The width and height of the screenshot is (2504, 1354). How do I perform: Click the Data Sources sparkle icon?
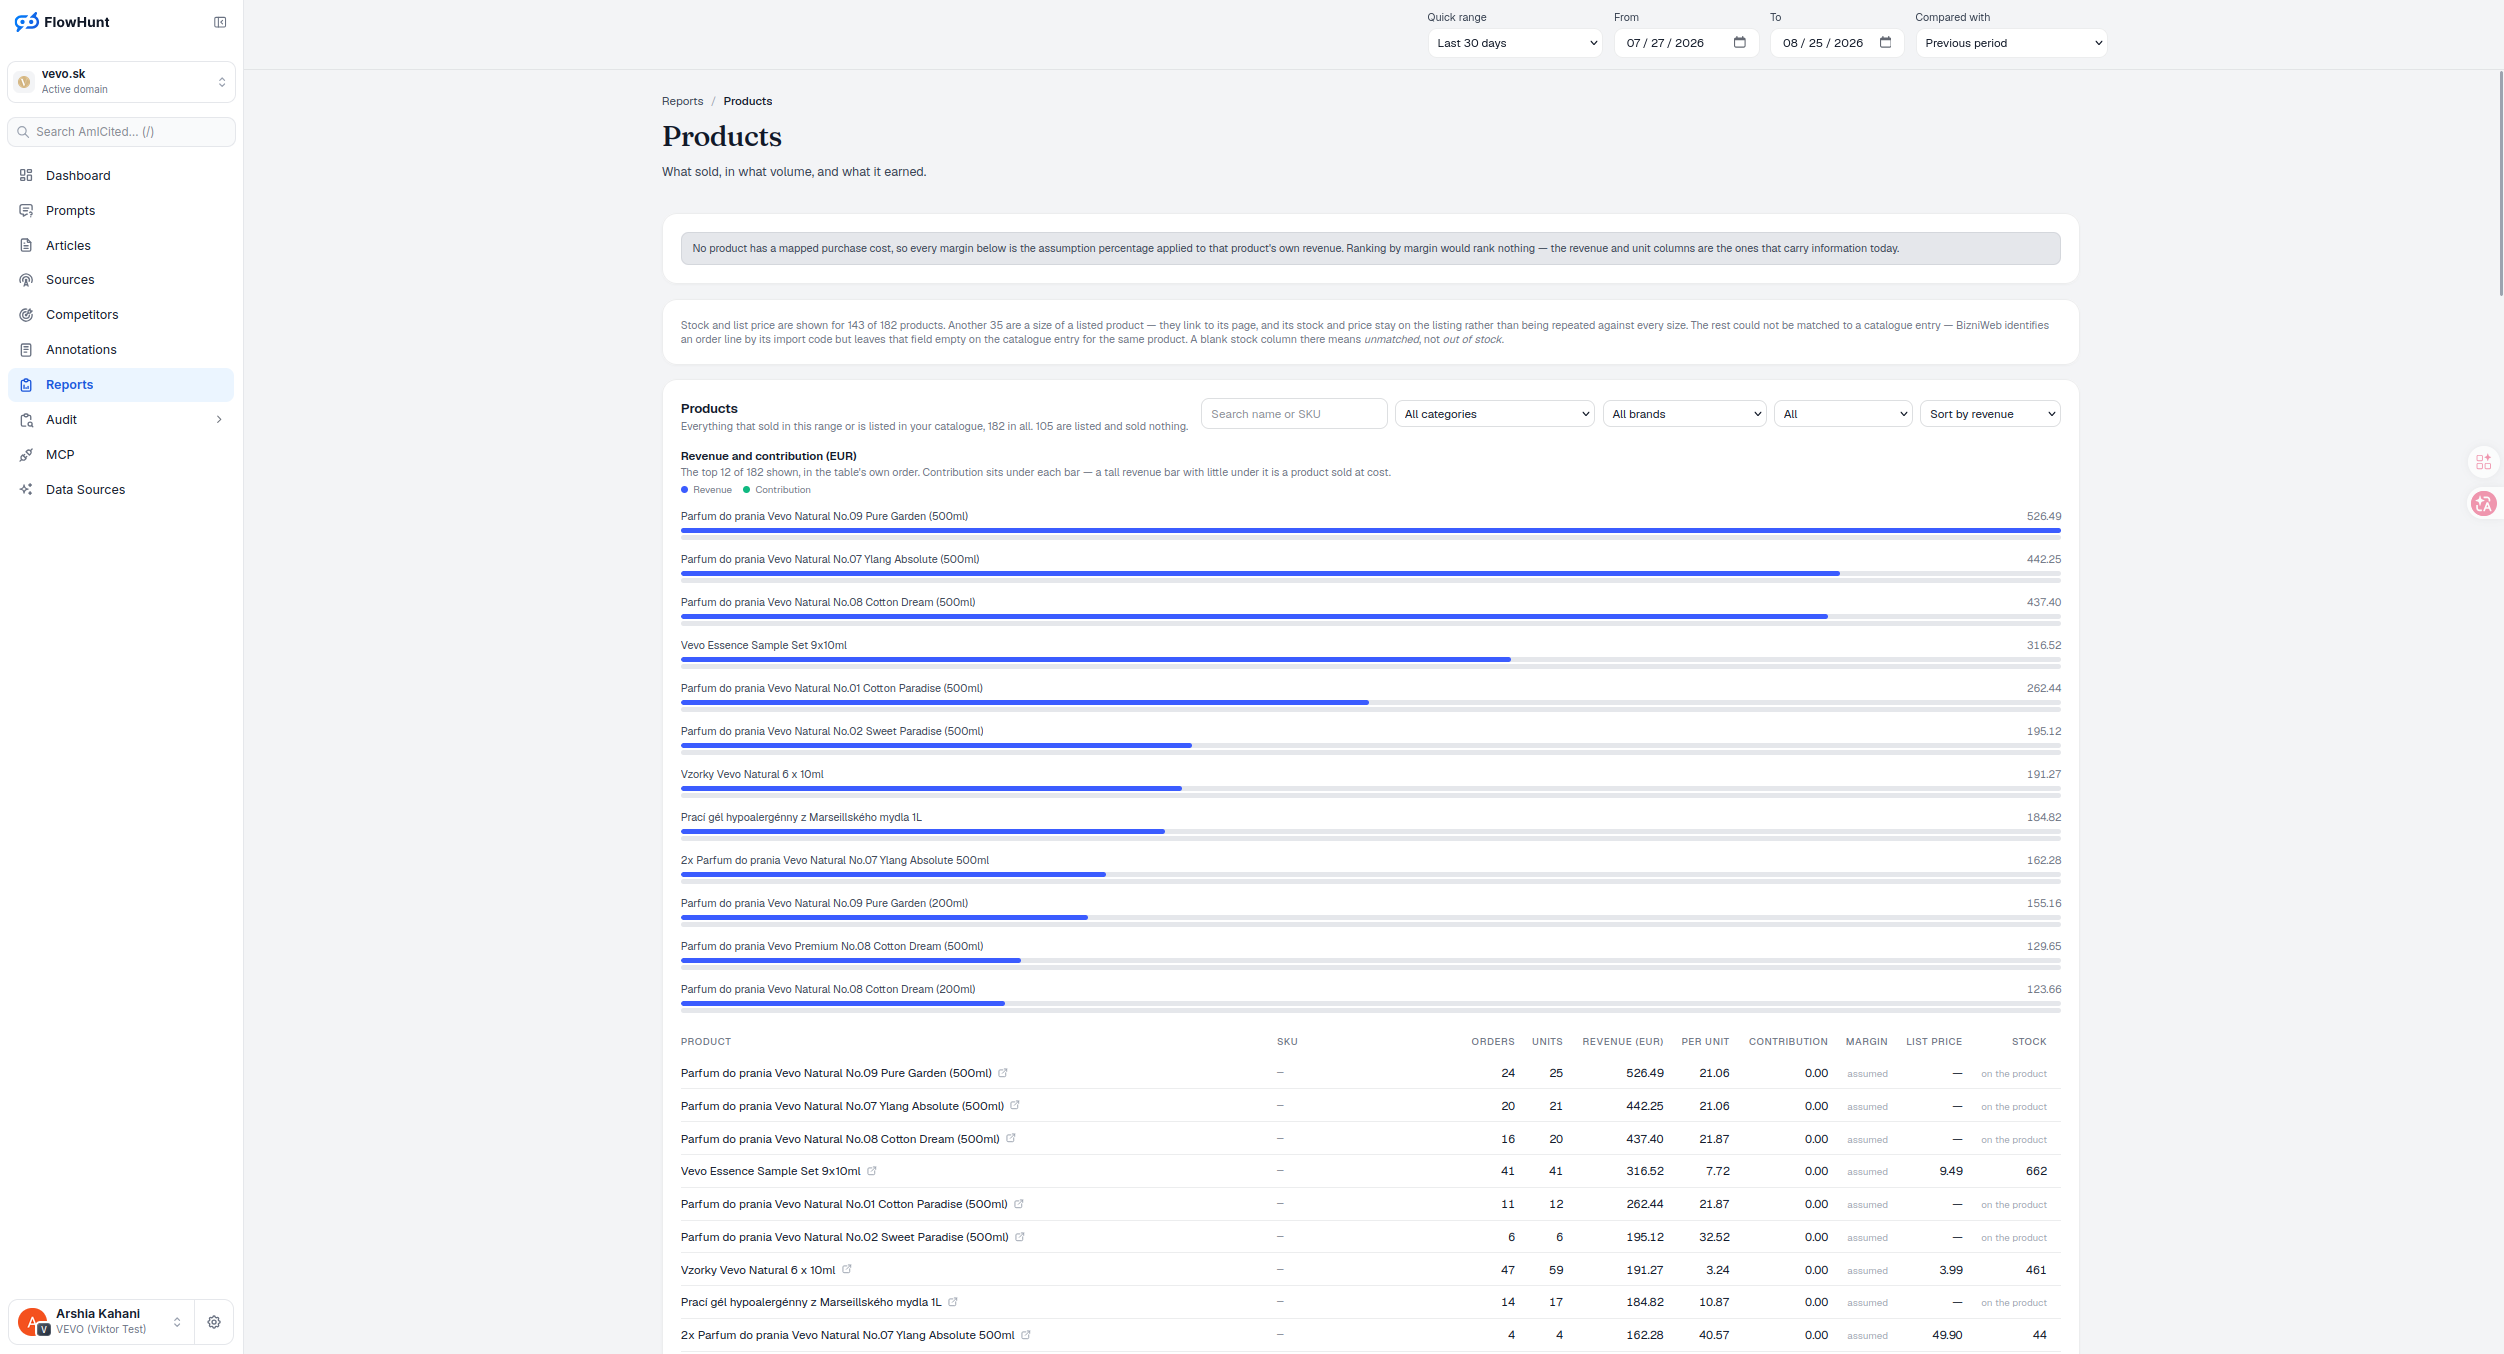point(26,489)
